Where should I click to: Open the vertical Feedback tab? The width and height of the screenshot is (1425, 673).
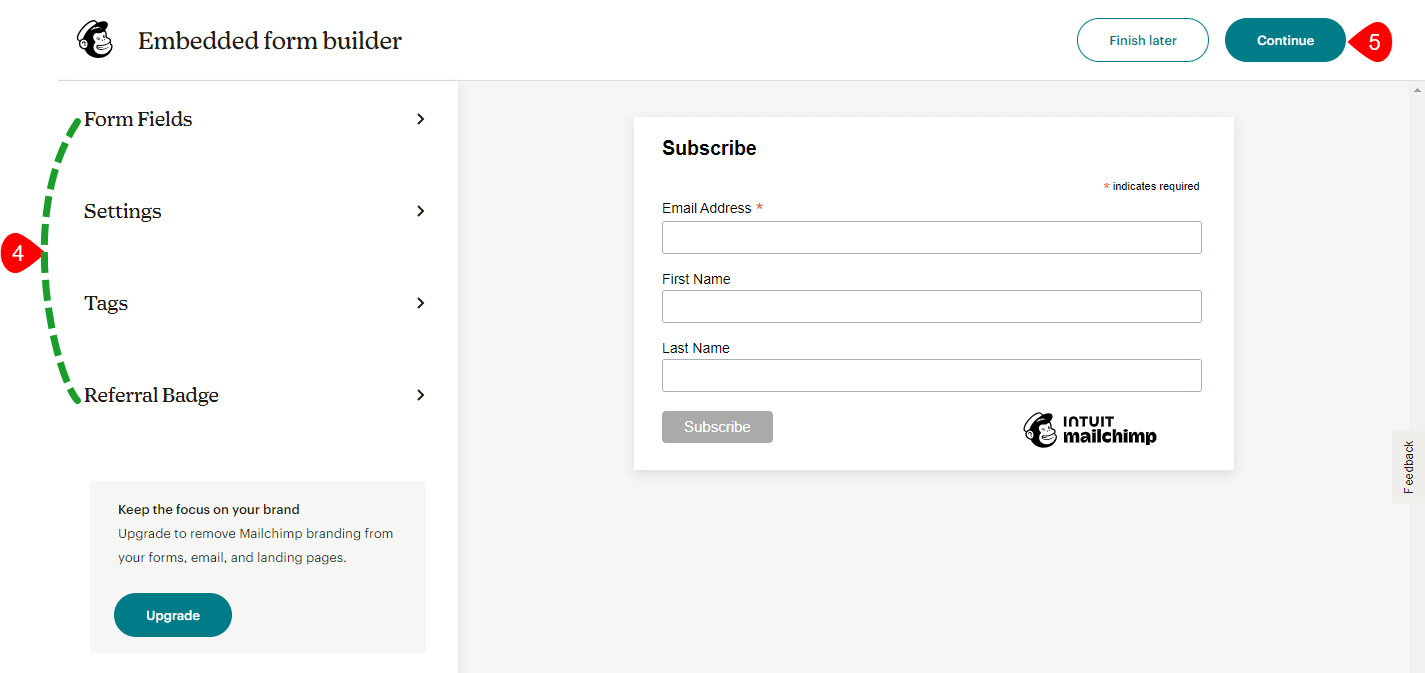(x=1408, y=467)
